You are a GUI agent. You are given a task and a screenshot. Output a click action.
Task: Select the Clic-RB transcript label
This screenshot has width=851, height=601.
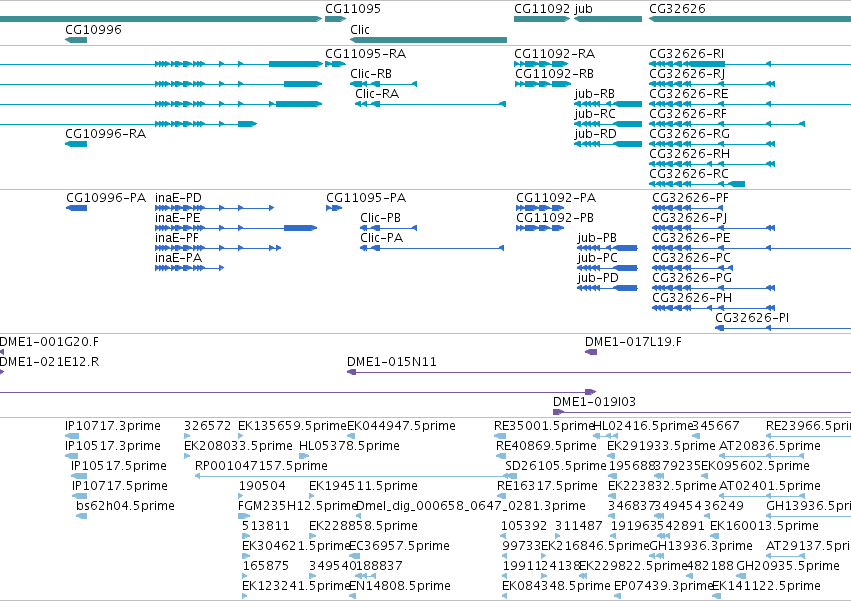[371, 74]
